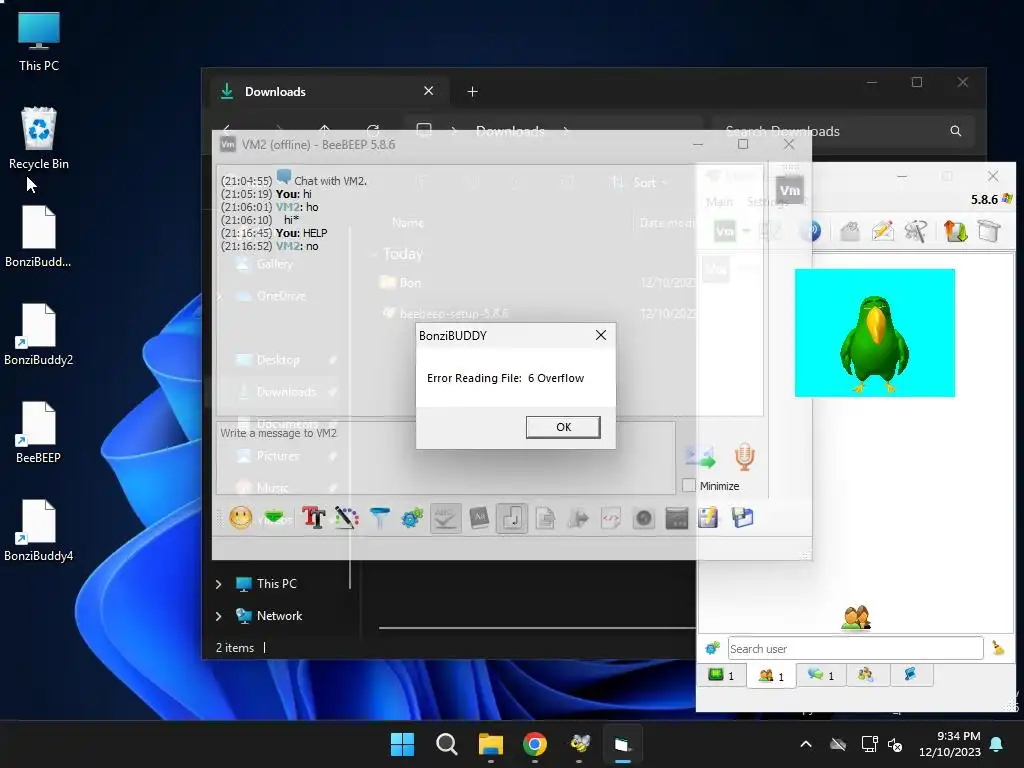This screenshot has height=768, width=1024.
Task: Select the users tab with two people icon
Action: point(771,675)
